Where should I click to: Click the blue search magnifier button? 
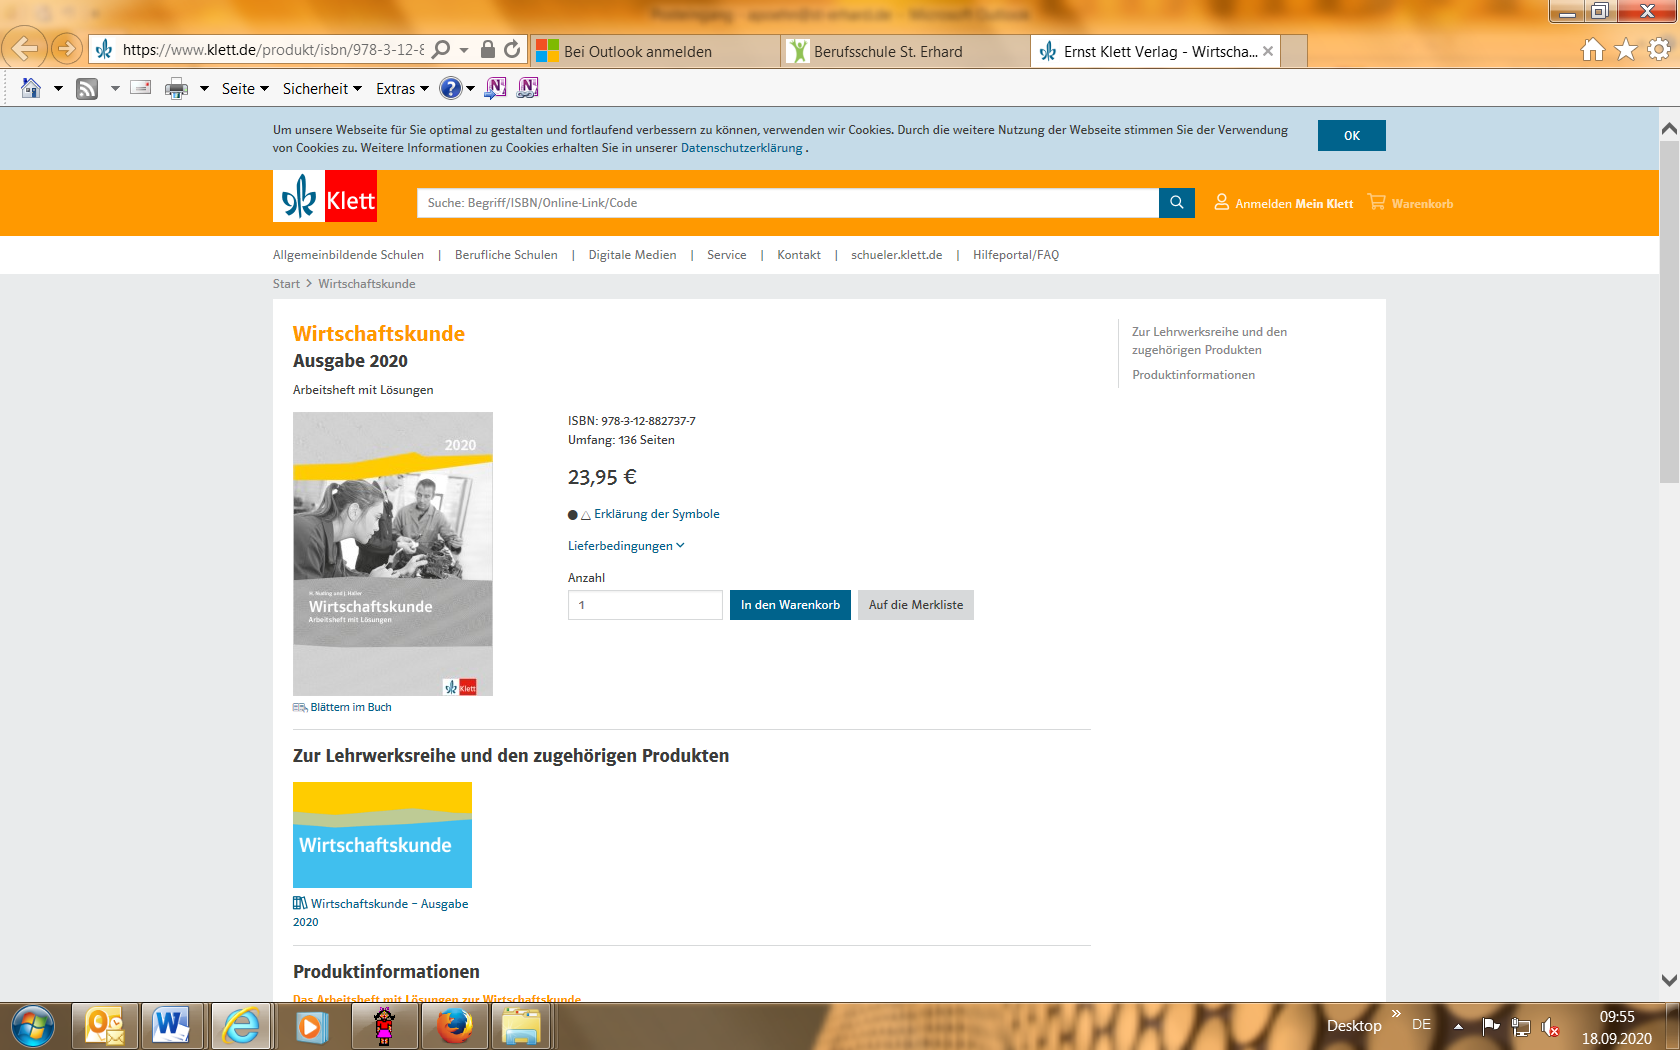(1176, 203)
